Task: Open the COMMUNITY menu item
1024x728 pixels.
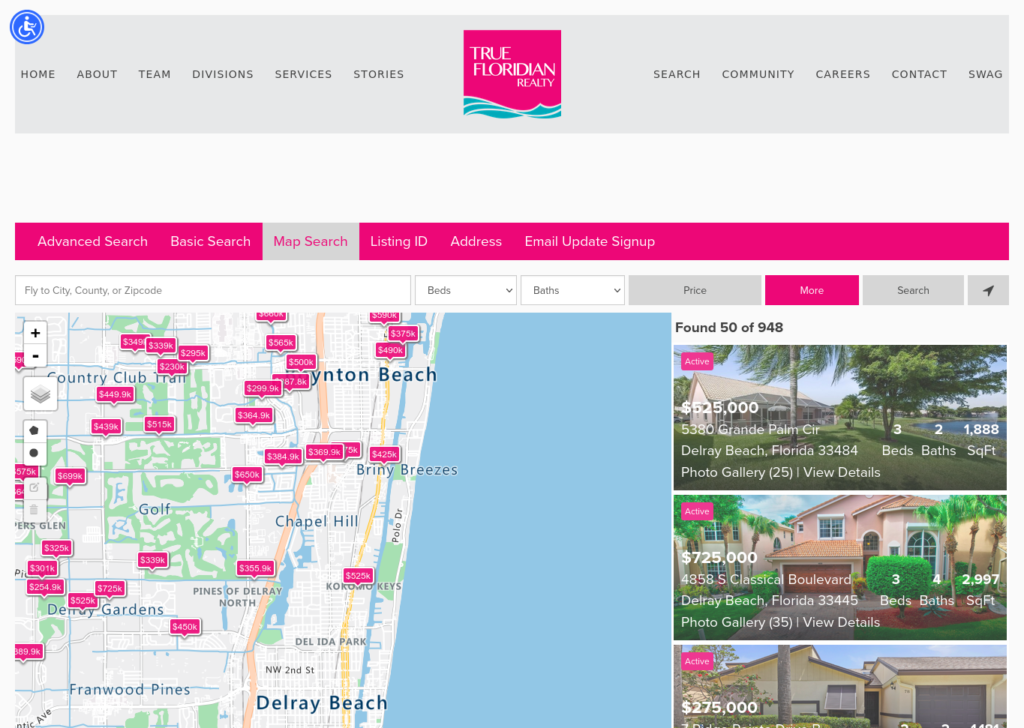Action: pos(758,74)
